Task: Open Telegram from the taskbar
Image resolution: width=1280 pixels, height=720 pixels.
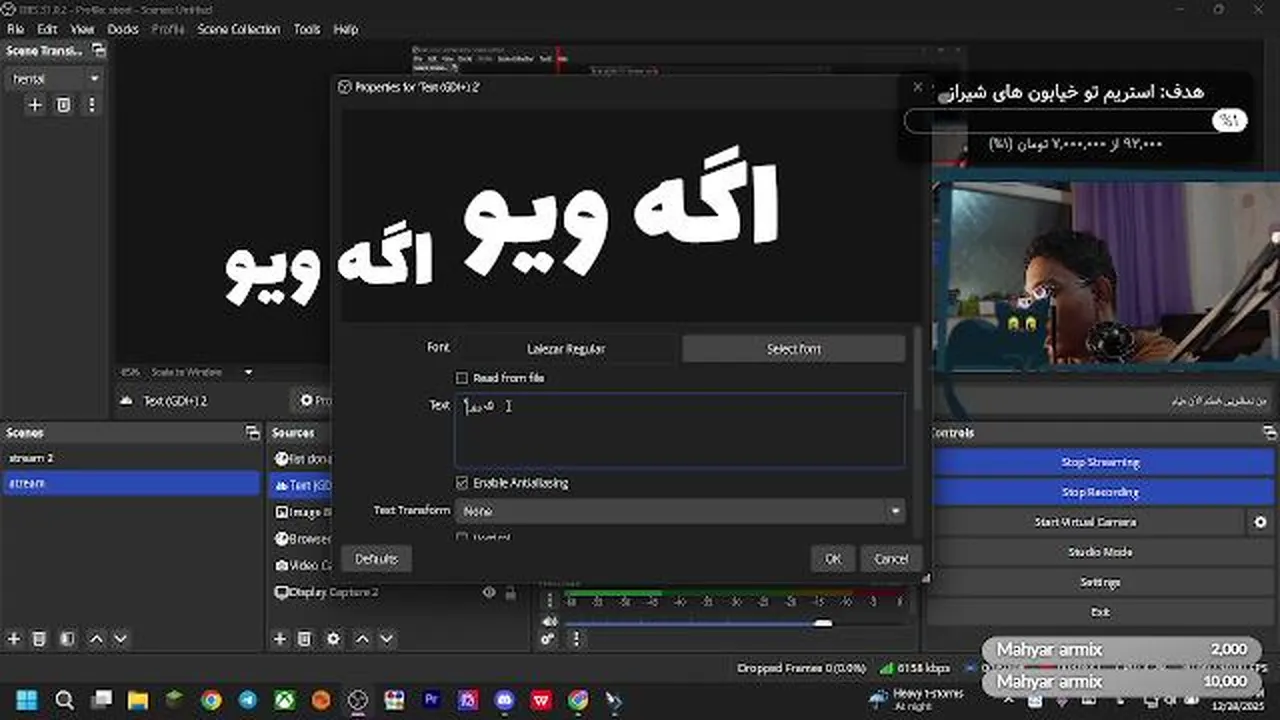Action: [247, 699]
